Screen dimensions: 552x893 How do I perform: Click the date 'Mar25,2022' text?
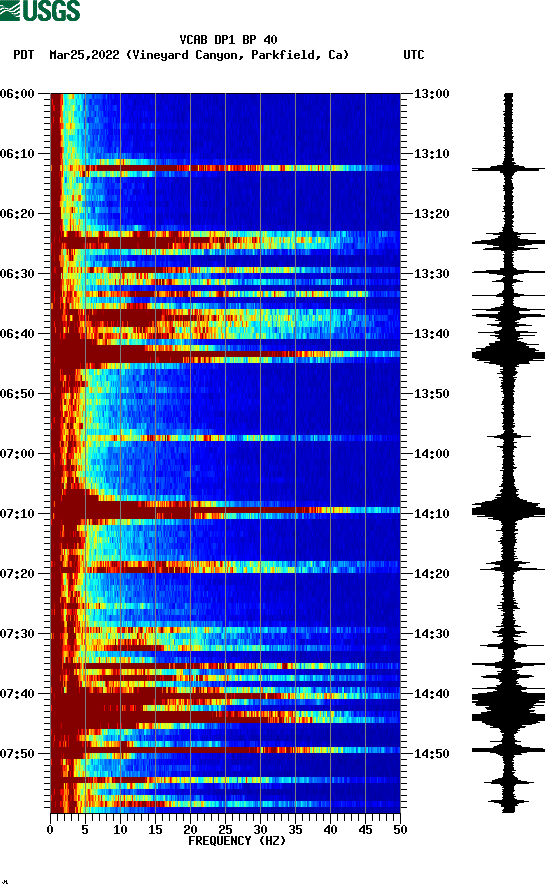click(x=84, y=55)
